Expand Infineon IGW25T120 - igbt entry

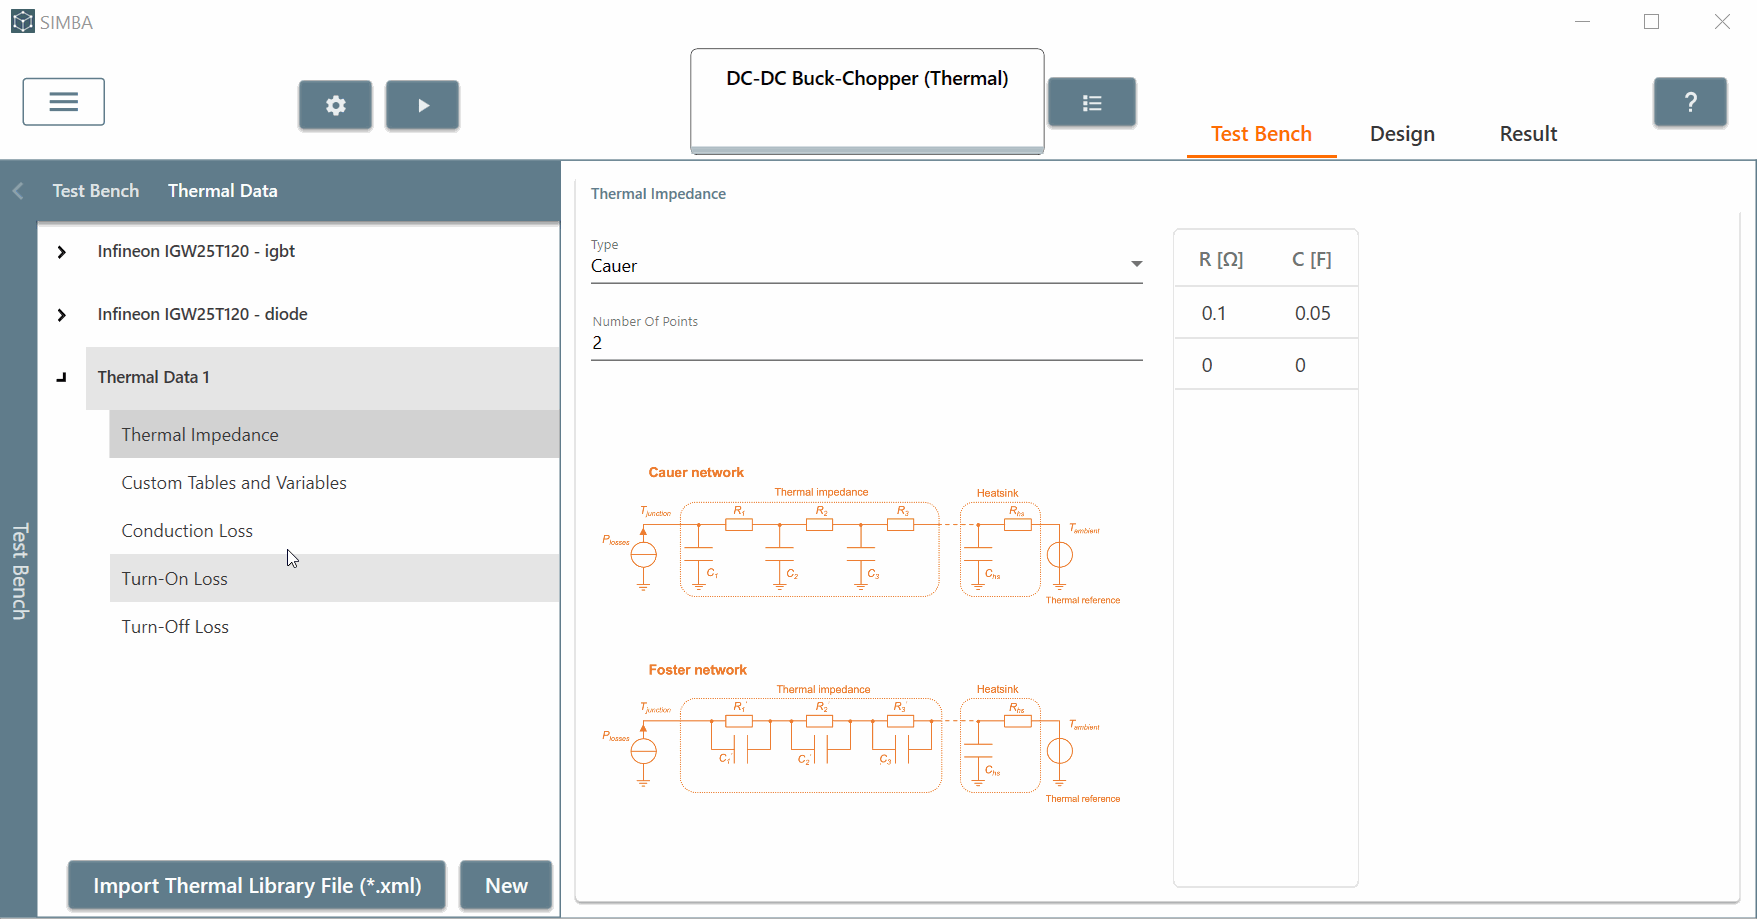62,252
